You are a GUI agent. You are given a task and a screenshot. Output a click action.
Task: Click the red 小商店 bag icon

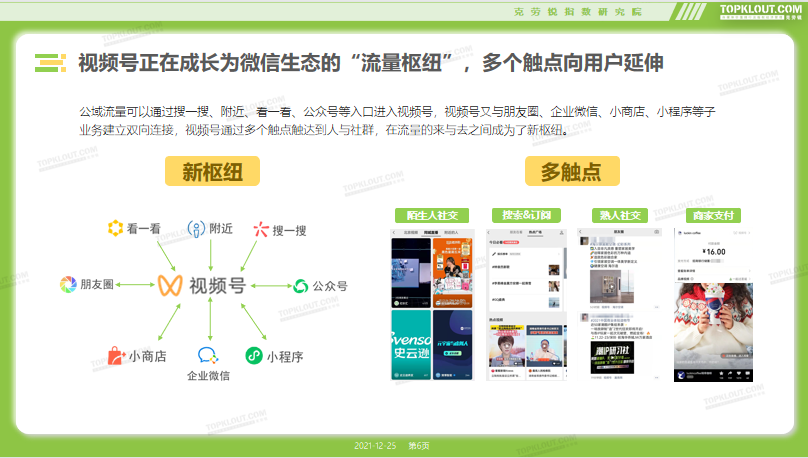[x=116, y=355]
